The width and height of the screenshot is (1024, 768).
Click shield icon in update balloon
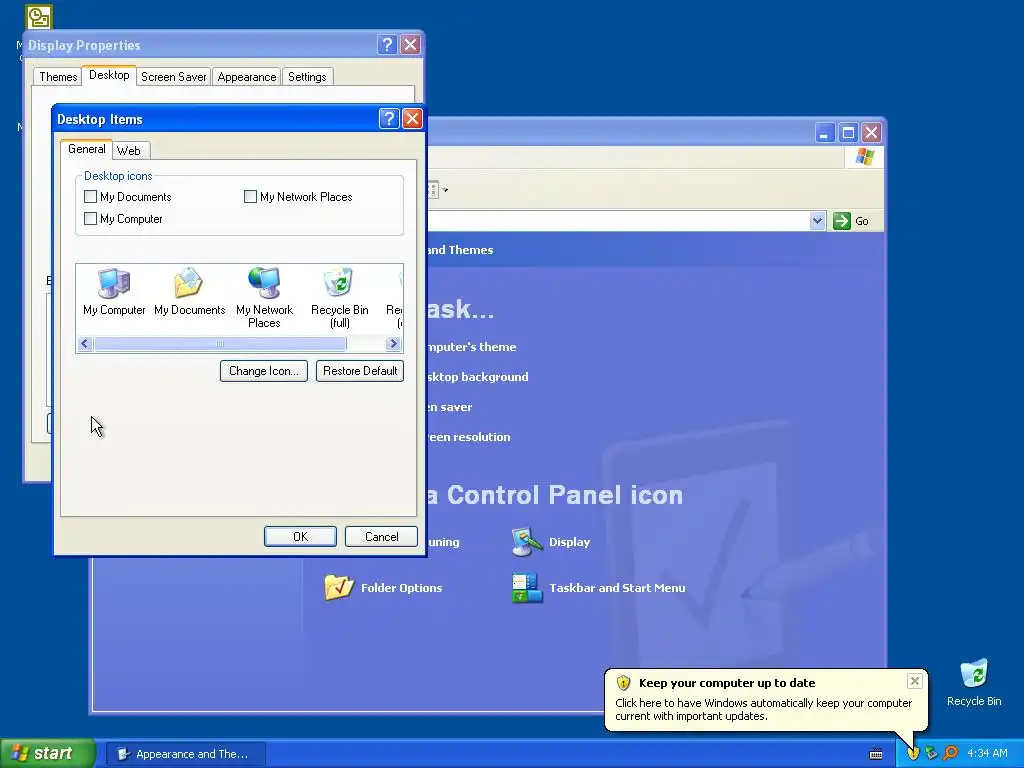[x=623, y=682]
